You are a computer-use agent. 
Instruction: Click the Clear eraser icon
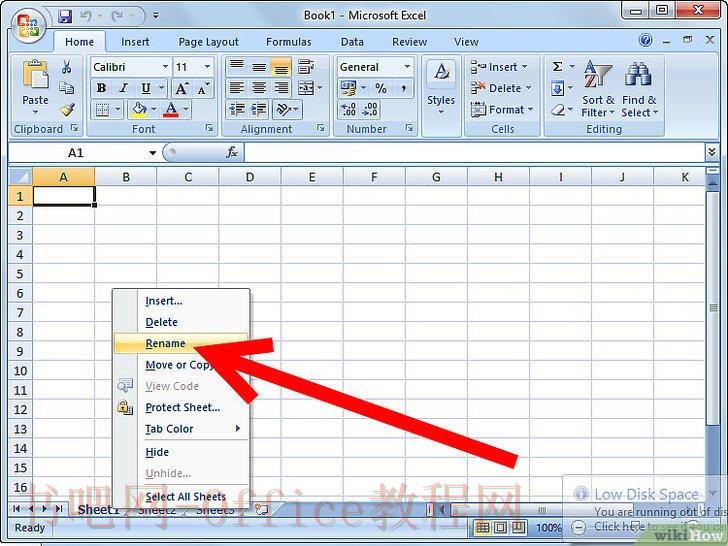pyautogui.click(x=558, y=110)
